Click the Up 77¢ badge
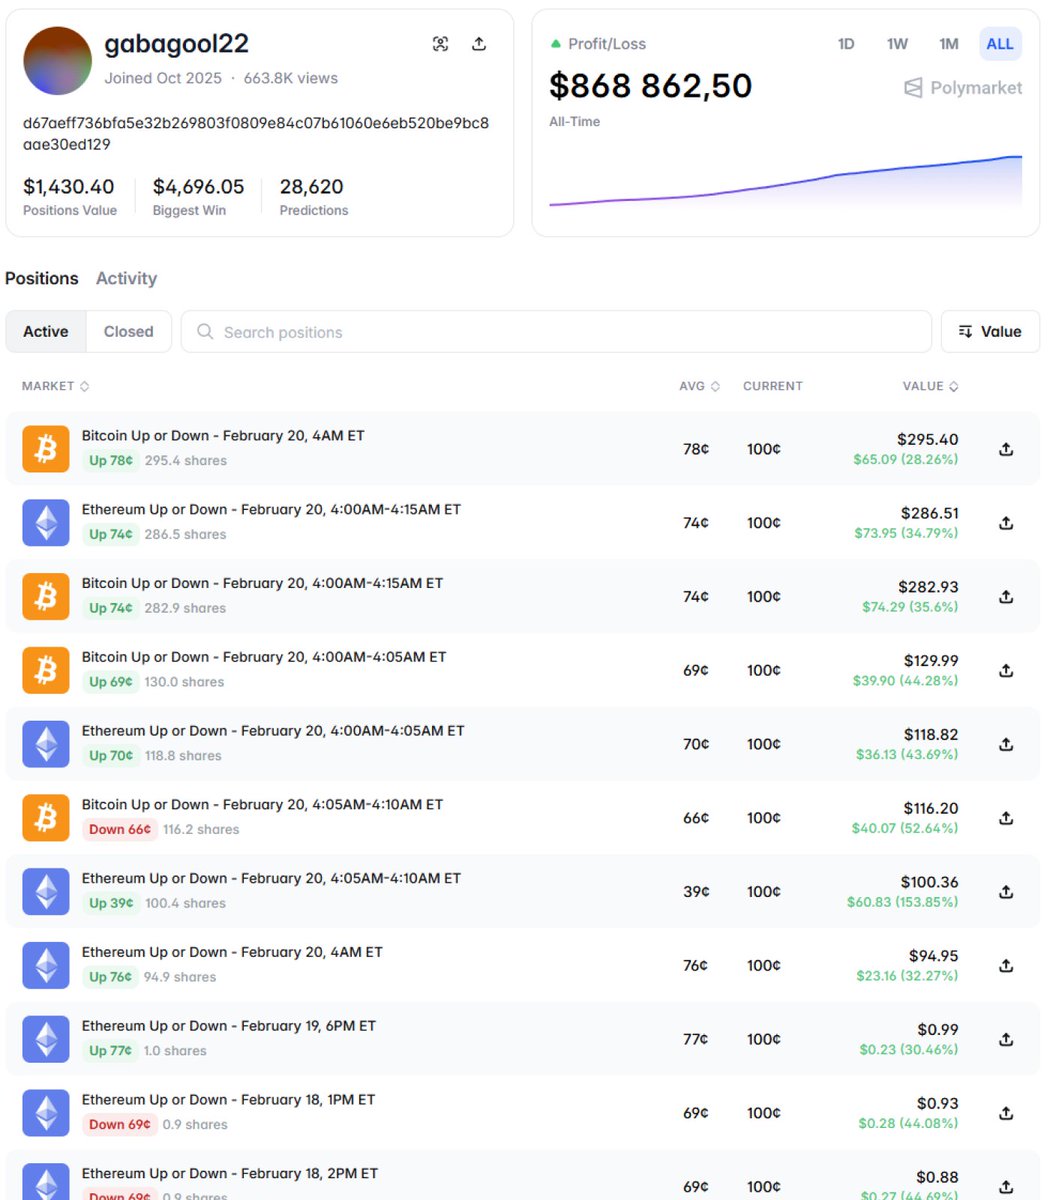The width and height of the screenshot is (1050, 1200). click(110, 1051)
